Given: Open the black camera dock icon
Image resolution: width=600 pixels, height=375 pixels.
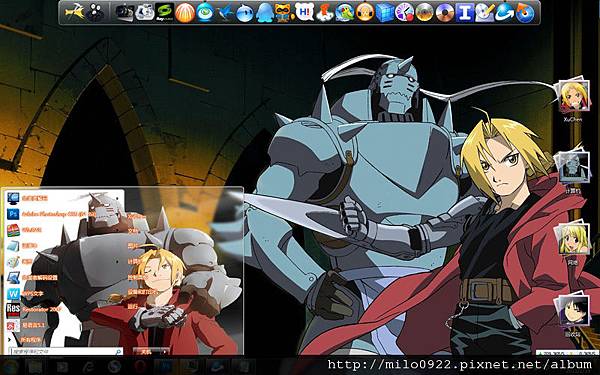Looking at the screenshot, I should click(125, 13).
